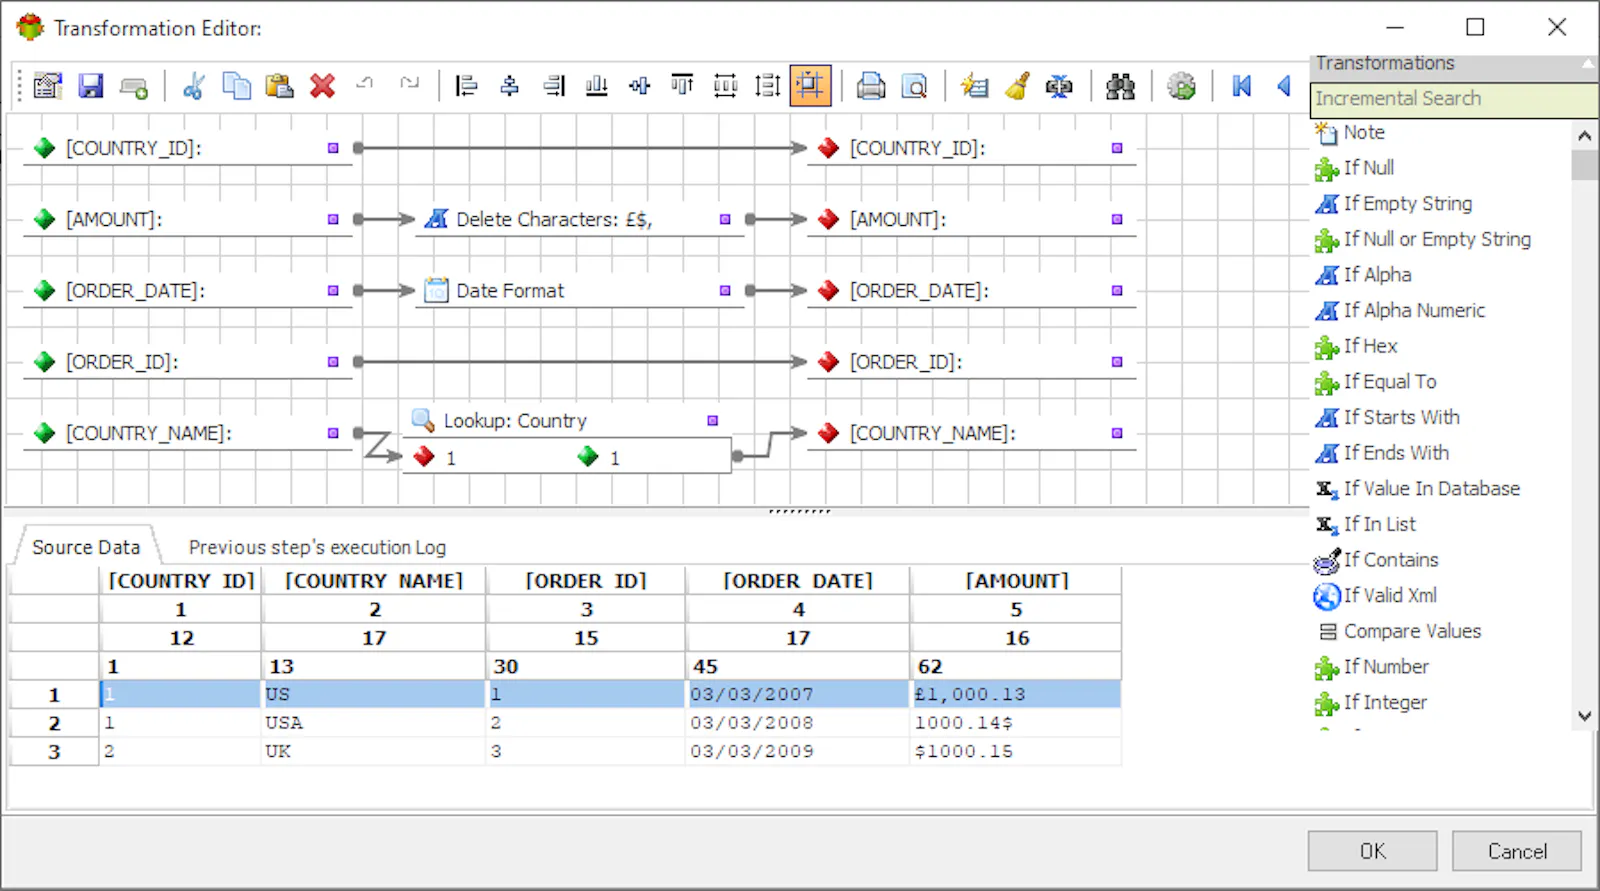Screen dimensions: 1600x891
Task: Click the cell with date 03/03/2009
Action: pos(798,751)
